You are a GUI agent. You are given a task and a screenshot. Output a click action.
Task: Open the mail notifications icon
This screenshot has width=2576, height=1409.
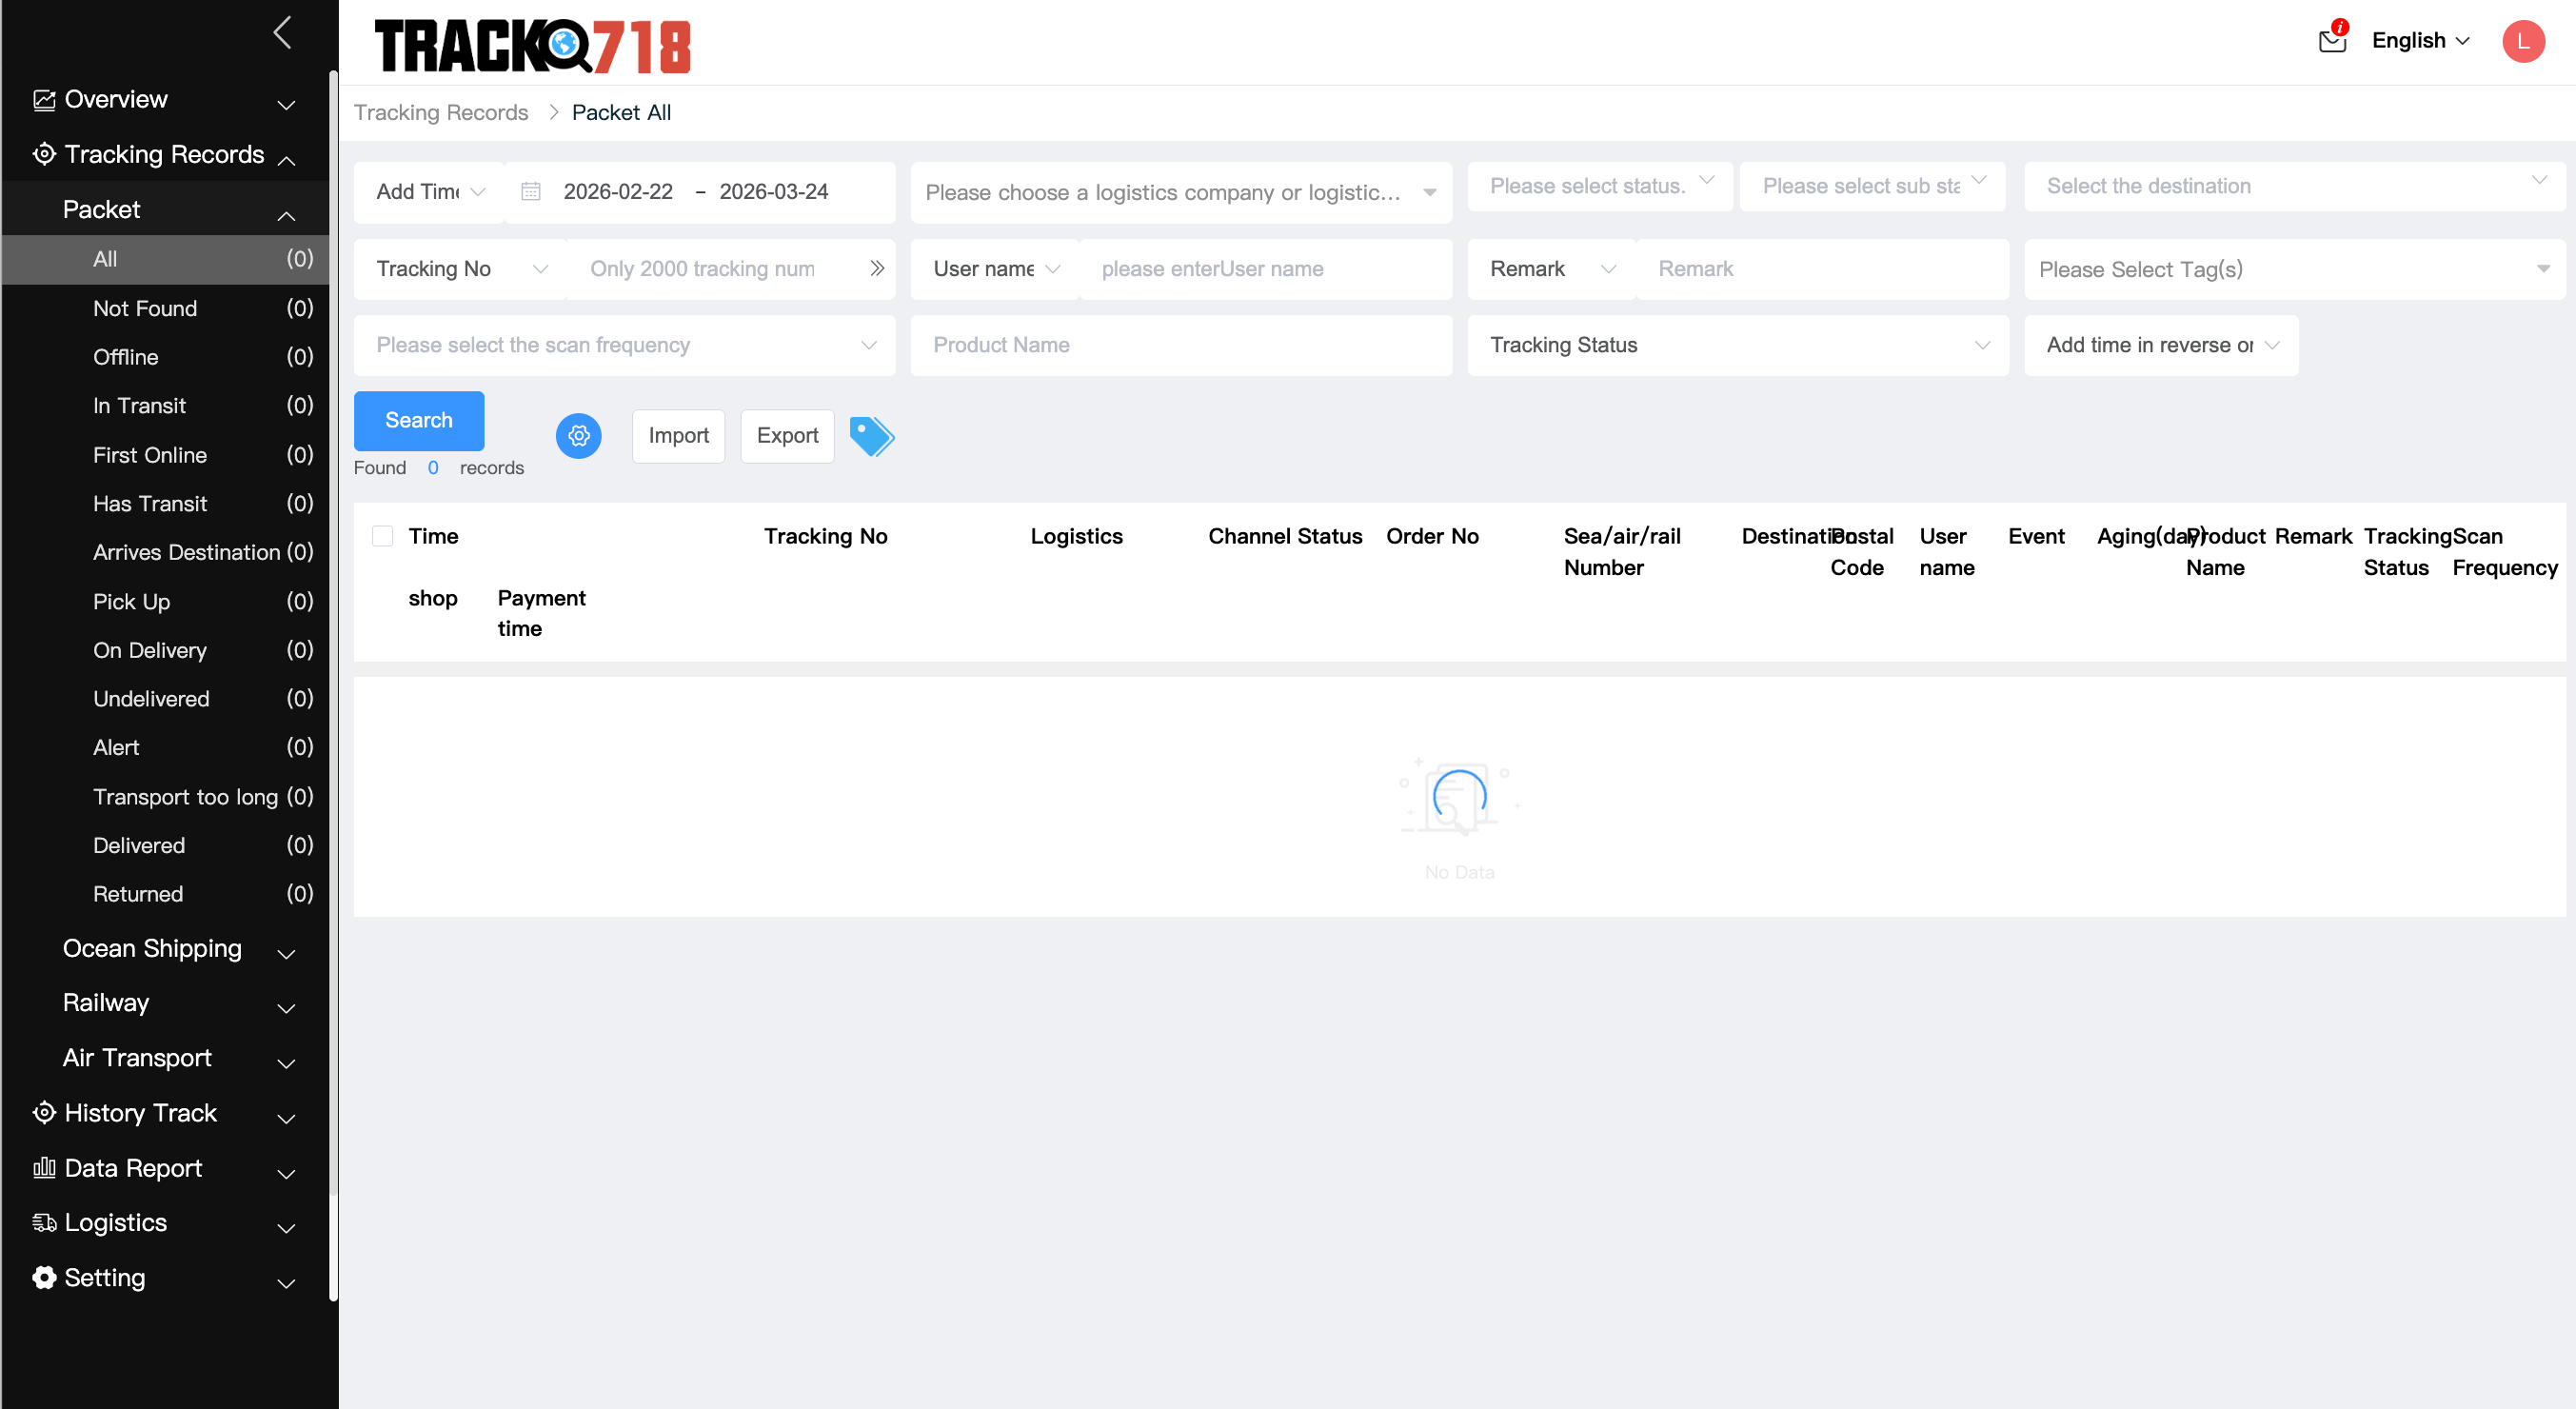(2332, 40)
